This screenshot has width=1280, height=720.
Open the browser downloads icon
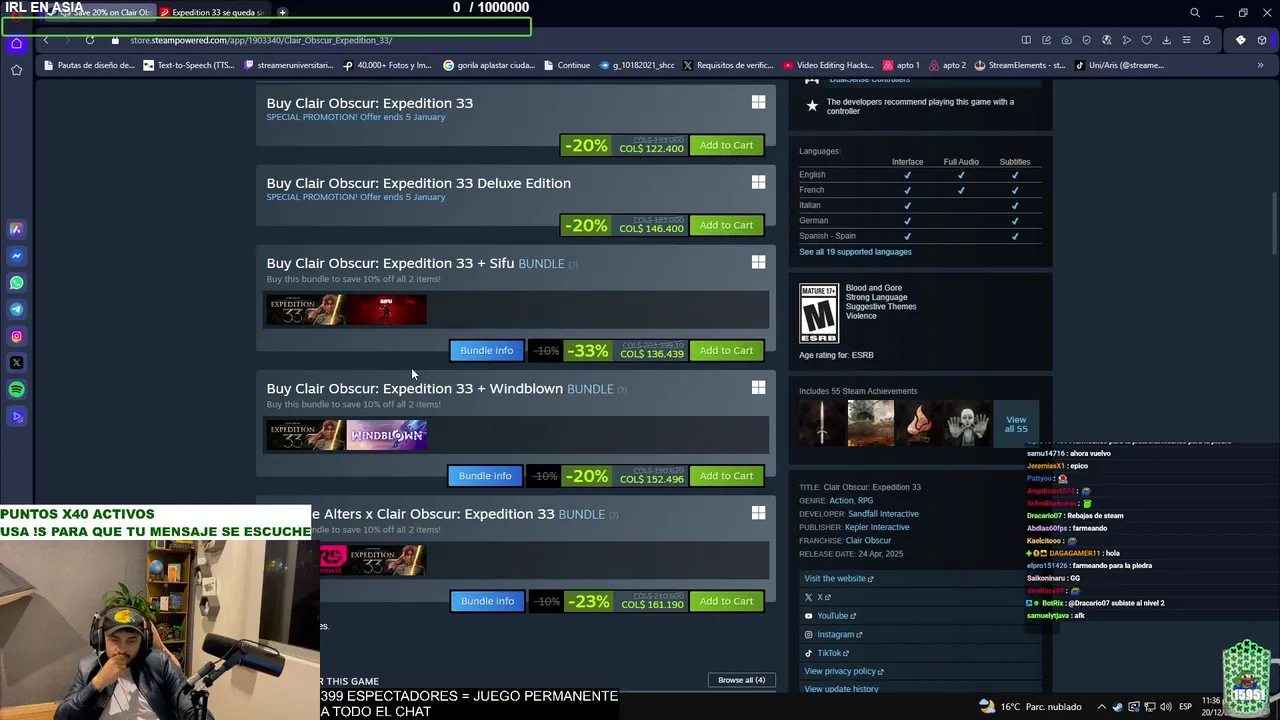1166,40
